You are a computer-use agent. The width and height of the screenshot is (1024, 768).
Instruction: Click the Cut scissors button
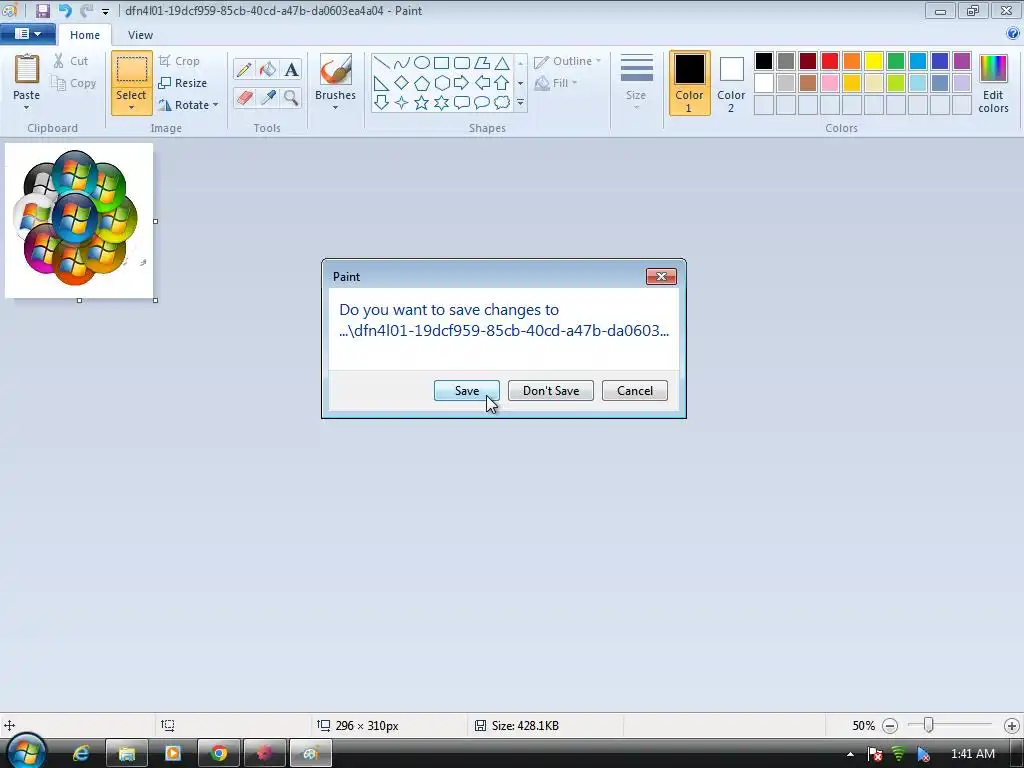(x=71, y=61)
